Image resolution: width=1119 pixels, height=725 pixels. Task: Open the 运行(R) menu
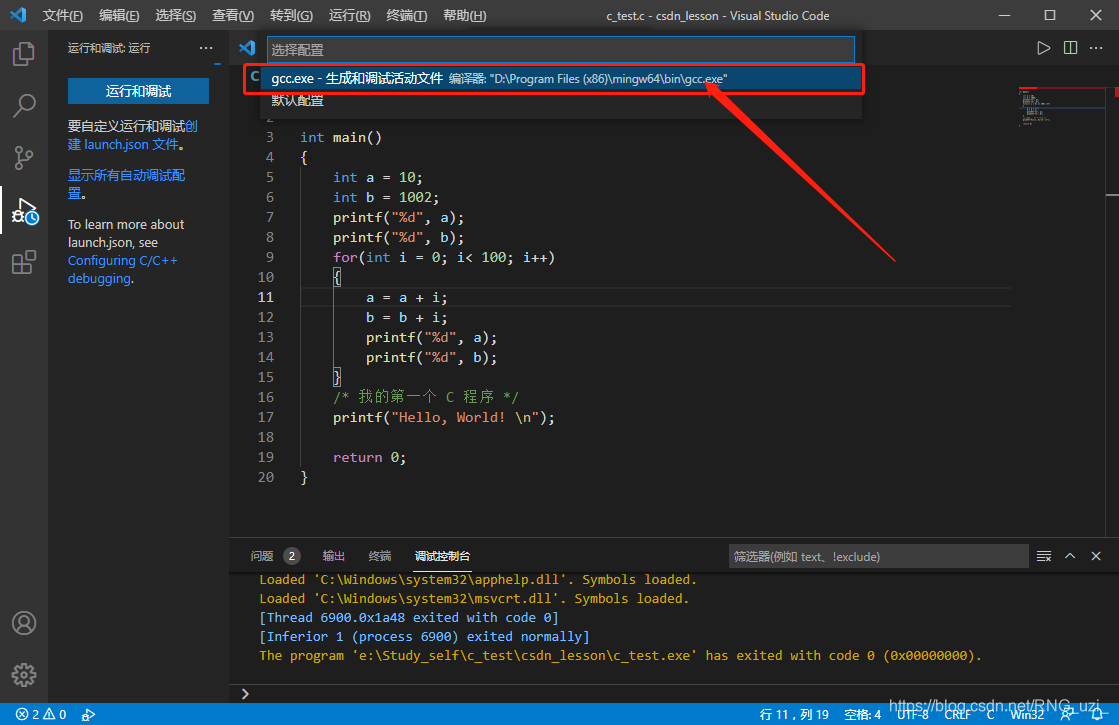point(350,16)
